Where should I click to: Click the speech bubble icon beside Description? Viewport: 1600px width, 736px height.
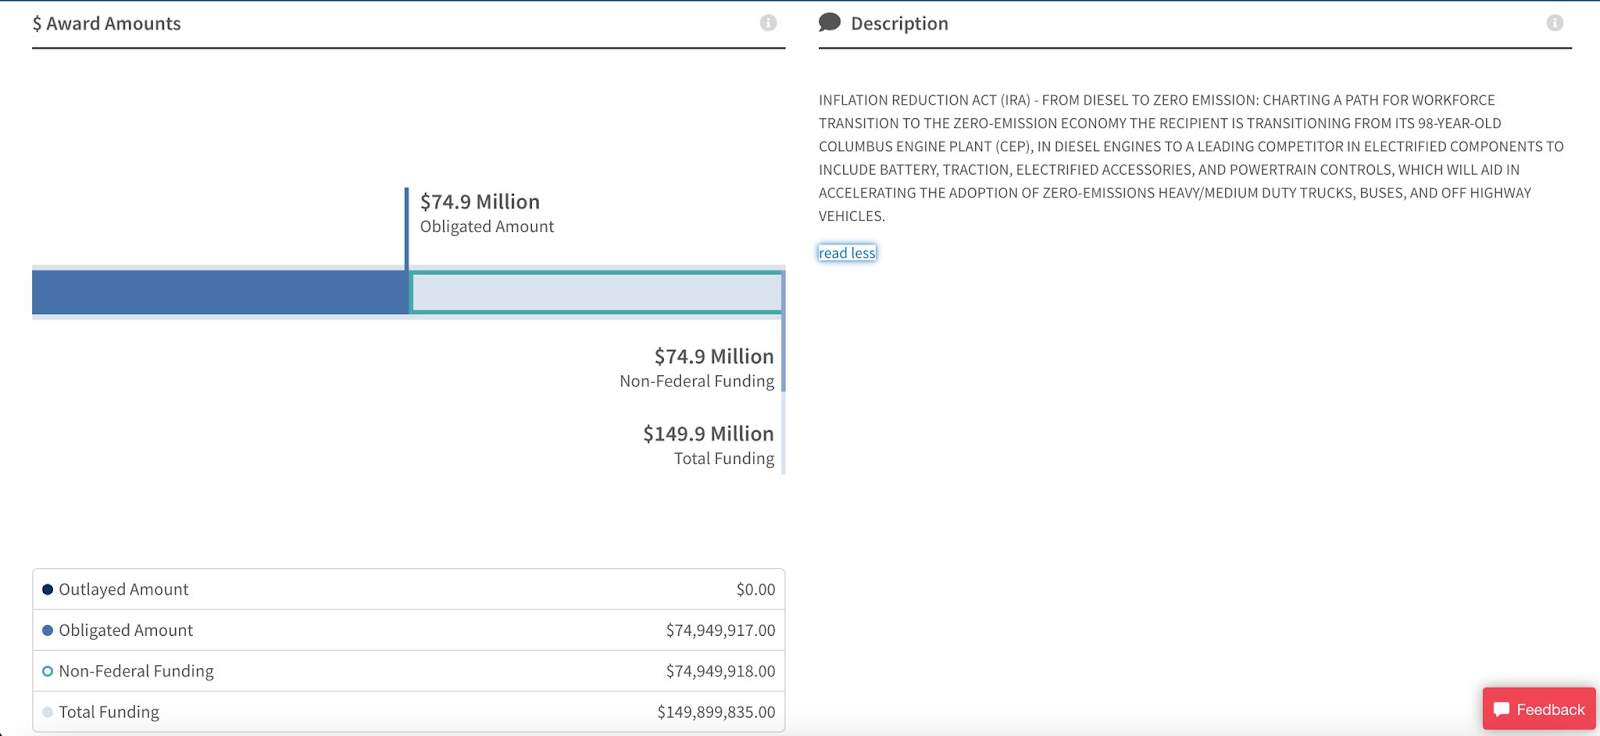click(829, 23)
